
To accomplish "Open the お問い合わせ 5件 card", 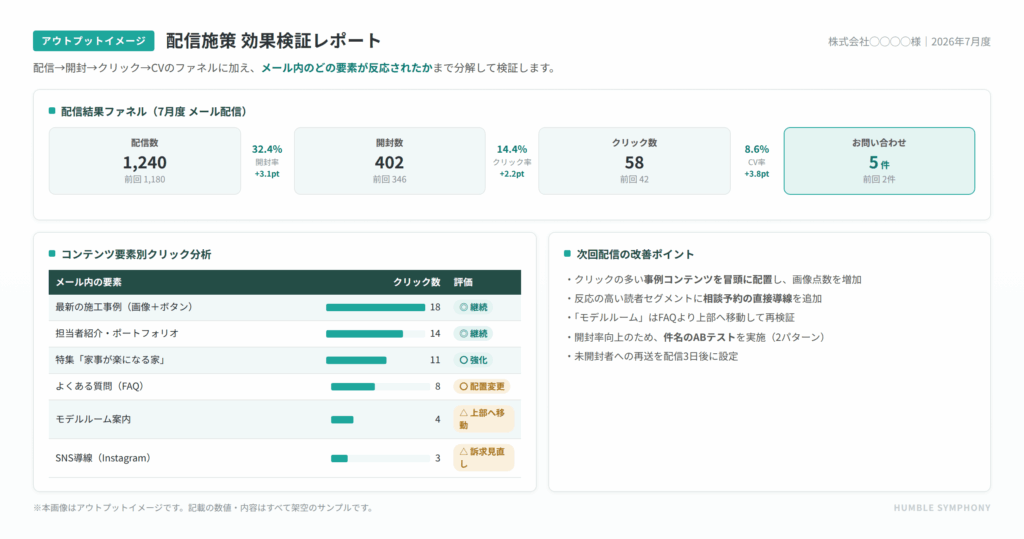I will click(x=879, y=161).
